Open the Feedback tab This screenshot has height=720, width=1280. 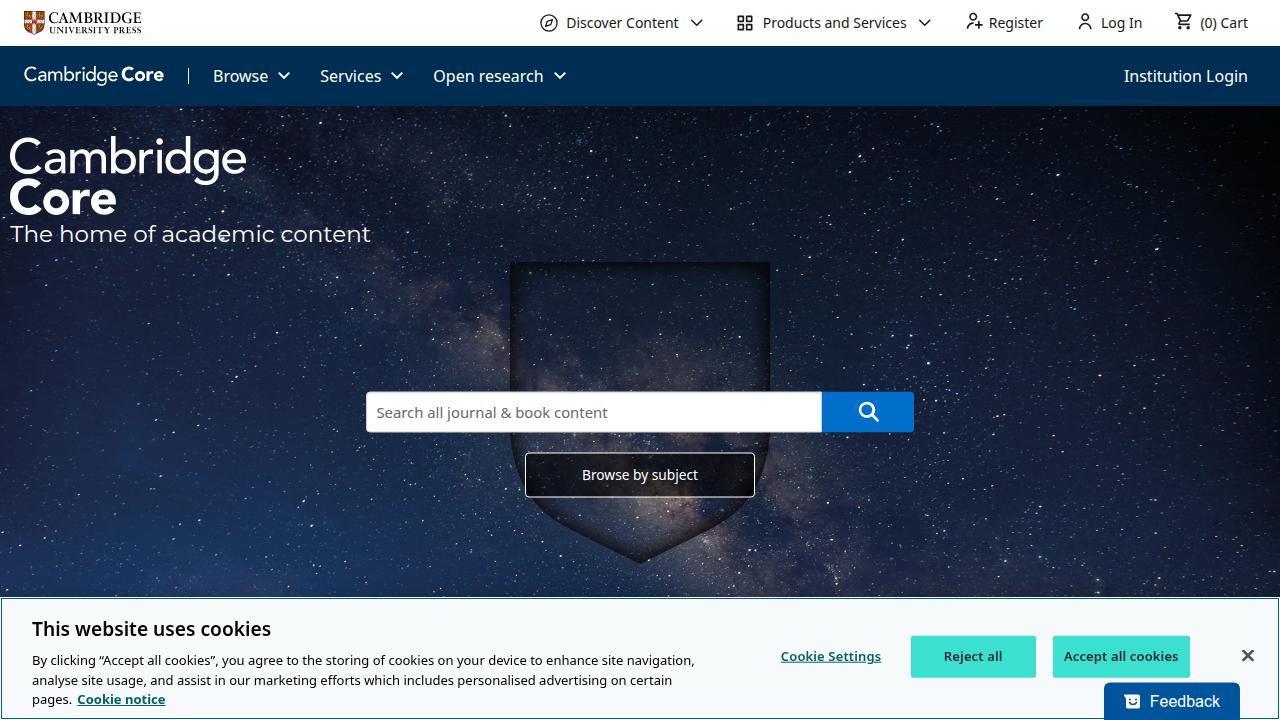(1172, 702)
